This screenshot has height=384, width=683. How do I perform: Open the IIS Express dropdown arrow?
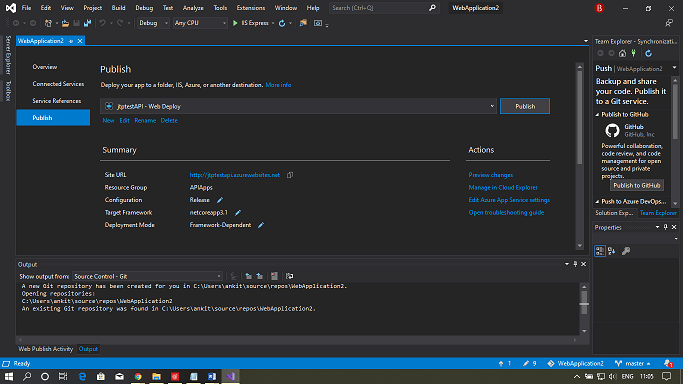pyautogui.click(x=273, y=23)
